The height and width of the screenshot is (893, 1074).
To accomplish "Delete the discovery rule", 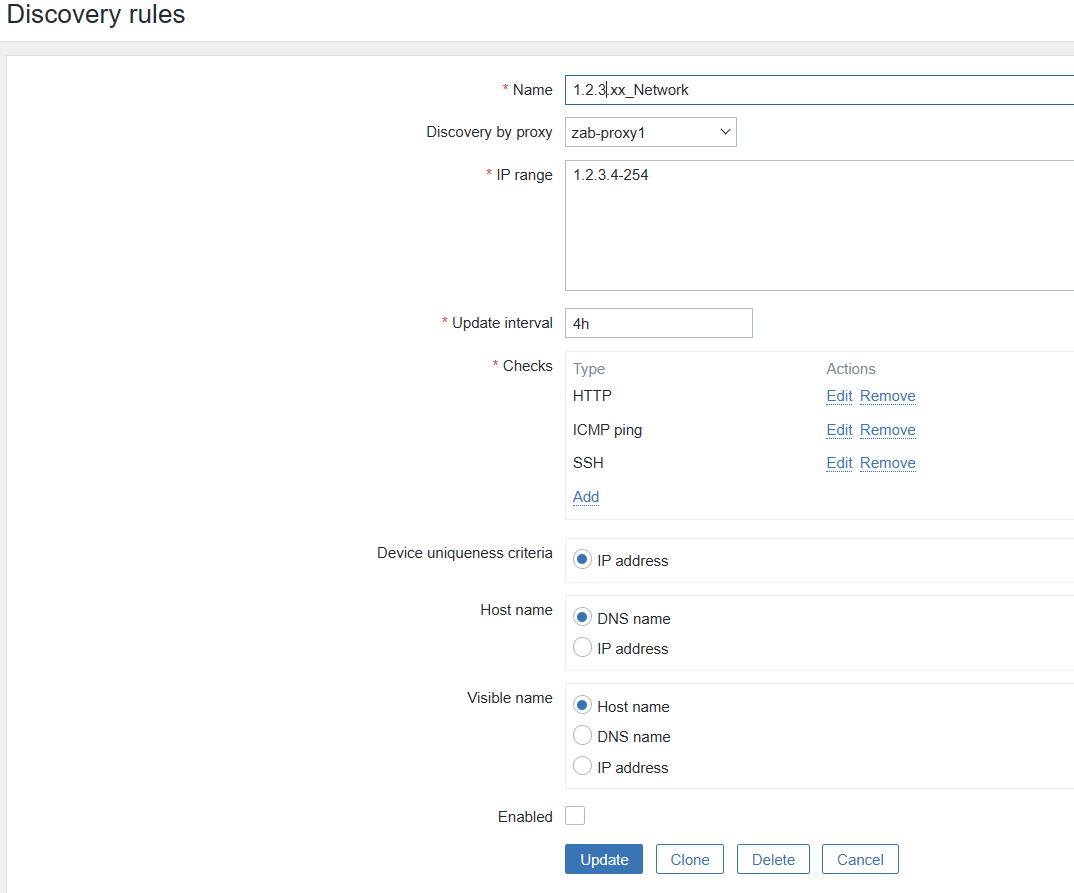I will click(773, 859).
